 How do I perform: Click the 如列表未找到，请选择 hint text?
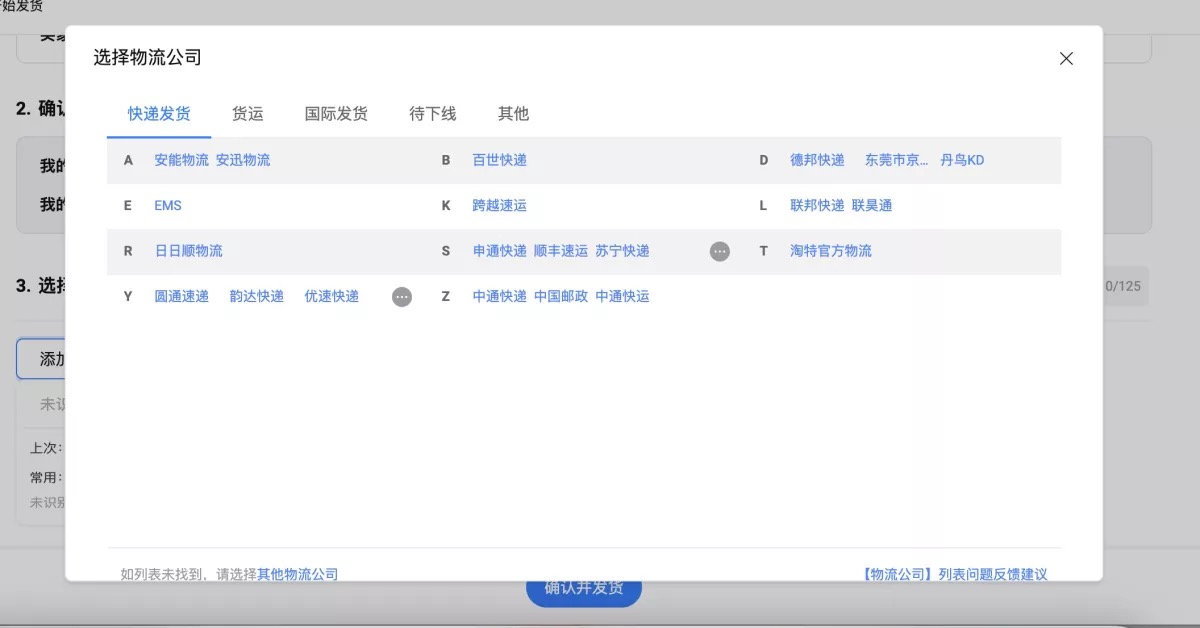(x=189, y=574)
